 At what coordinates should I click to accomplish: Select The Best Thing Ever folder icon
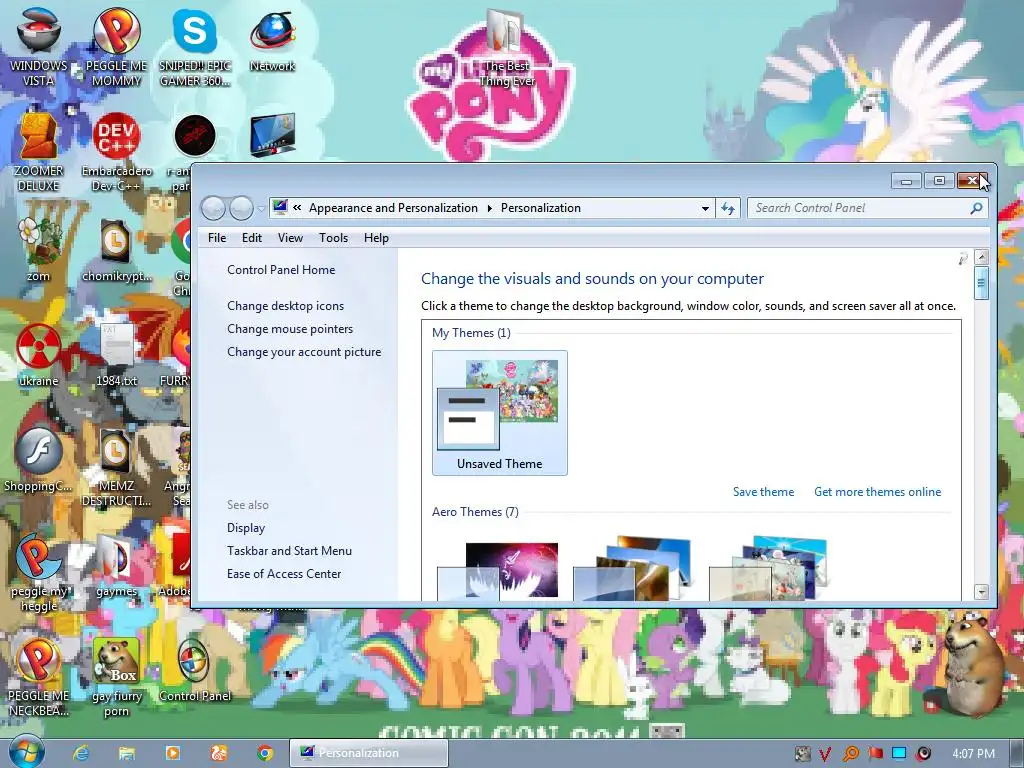pyautogui.click(x=507, y=48)
